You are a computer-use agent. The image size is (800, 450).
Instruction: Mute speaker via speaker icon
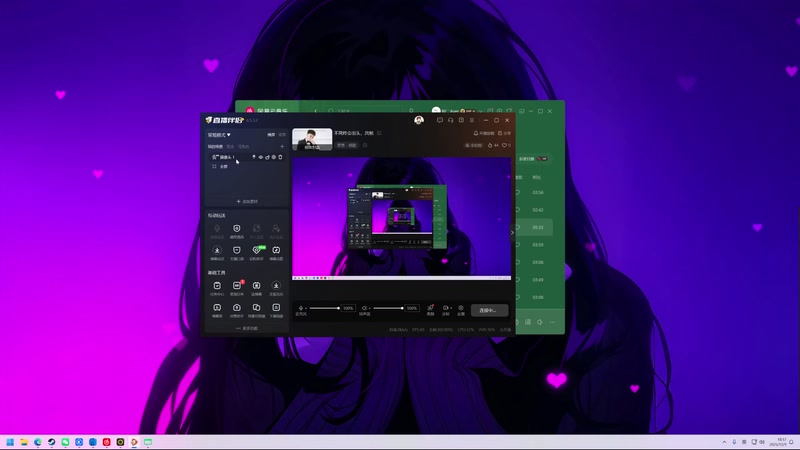coord(364,308)
